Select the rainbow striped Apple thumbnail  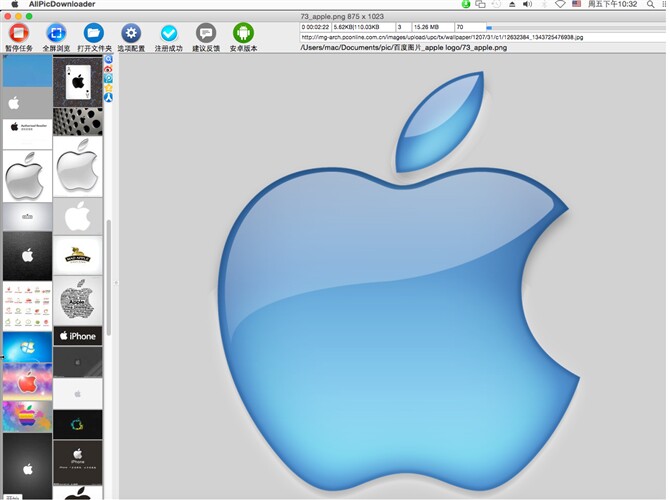[28, 416]
